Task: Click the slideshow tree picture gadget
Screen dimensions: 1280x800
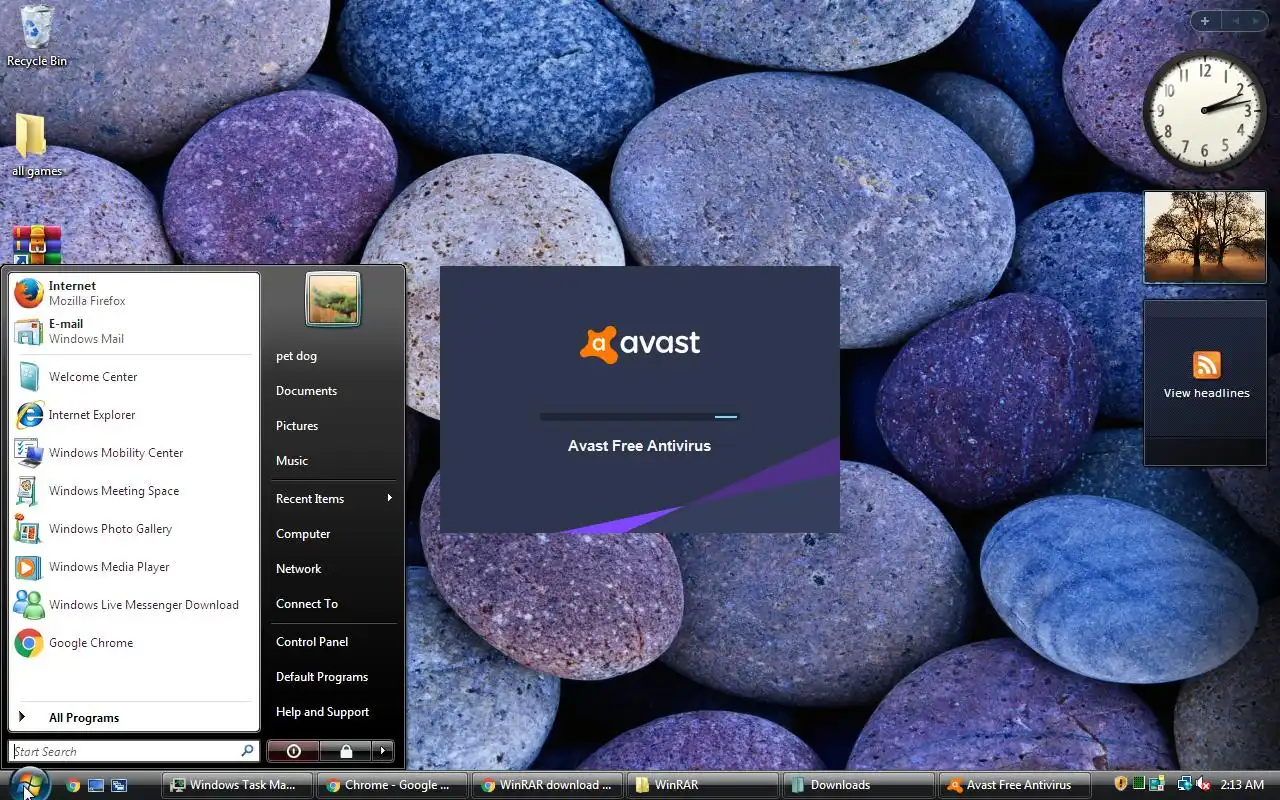Action: coord(1205,237)
